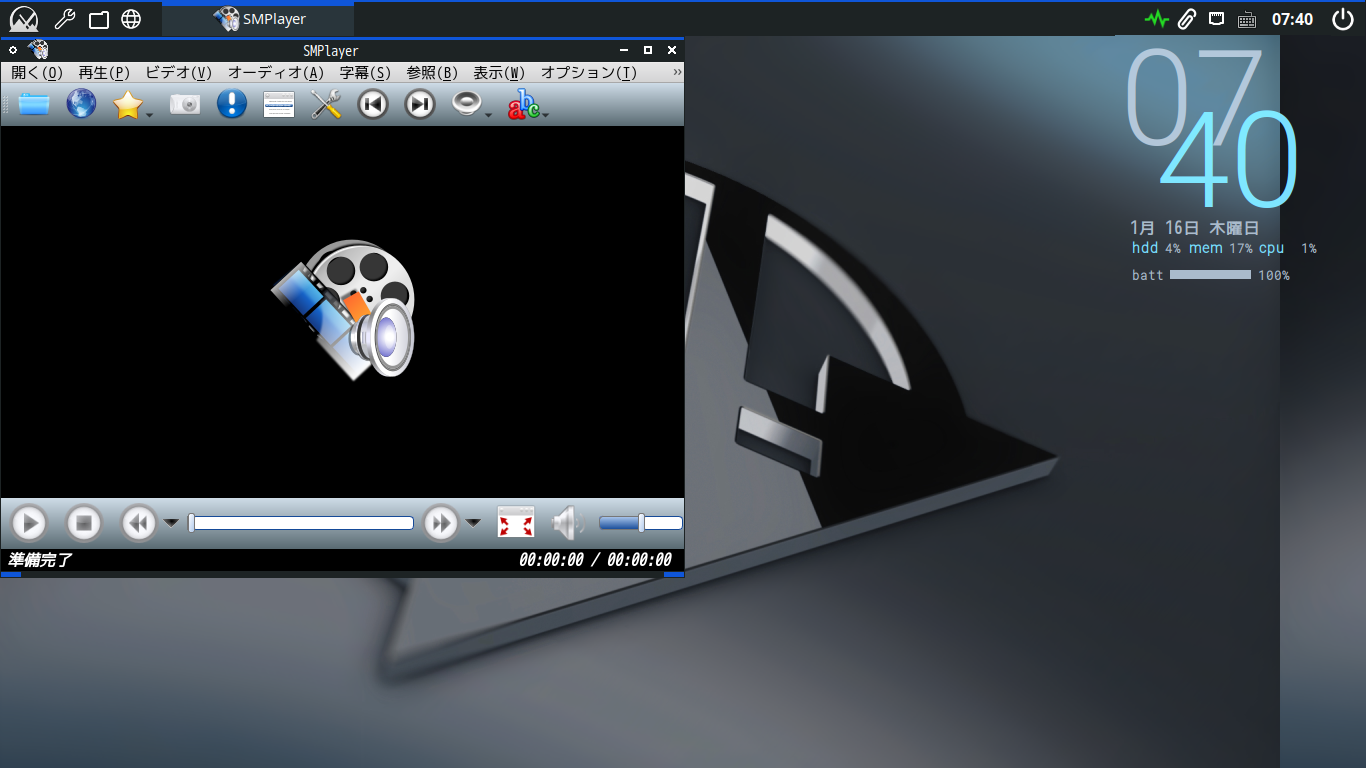
Task: Open the power menu in the top panel
Action: (x=1343, y=19)
